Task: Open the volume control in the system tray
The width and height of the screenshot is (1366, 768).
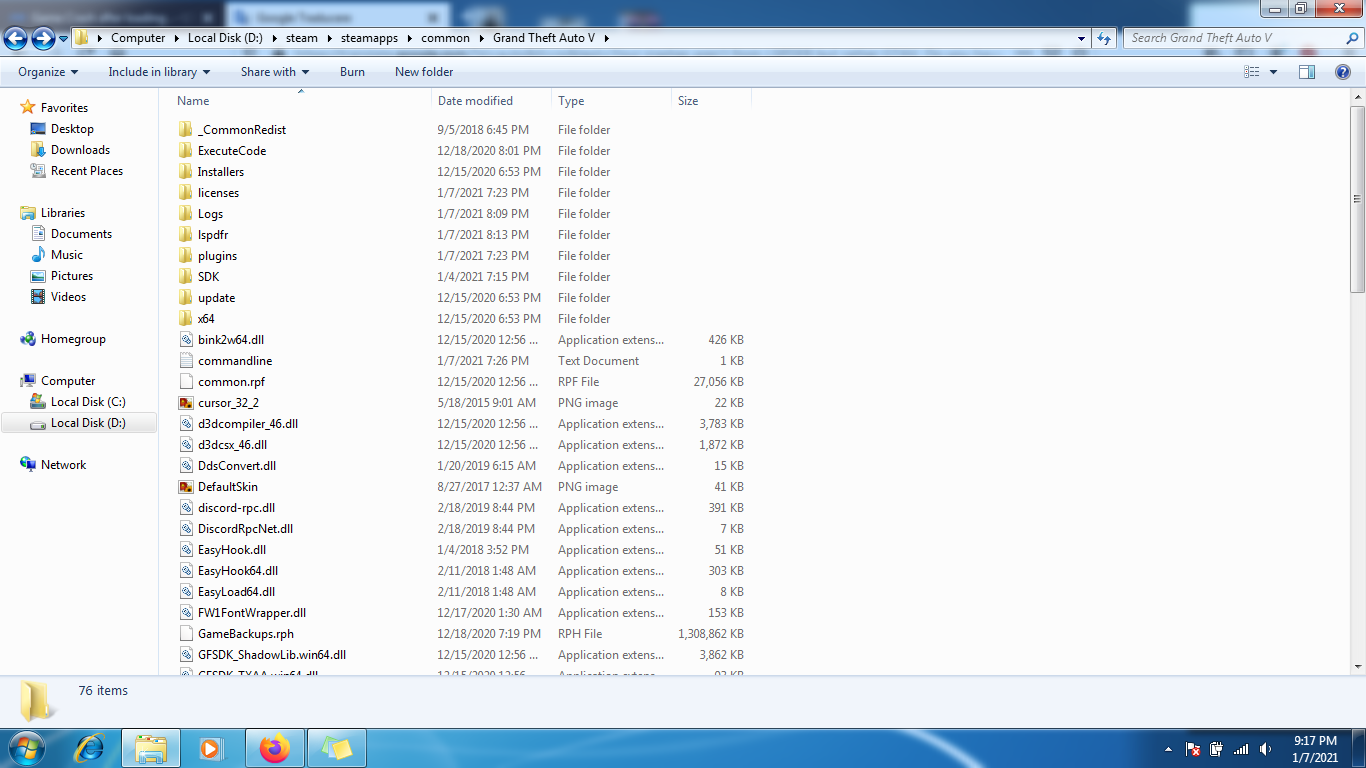Action: (x=1266, y=749)
